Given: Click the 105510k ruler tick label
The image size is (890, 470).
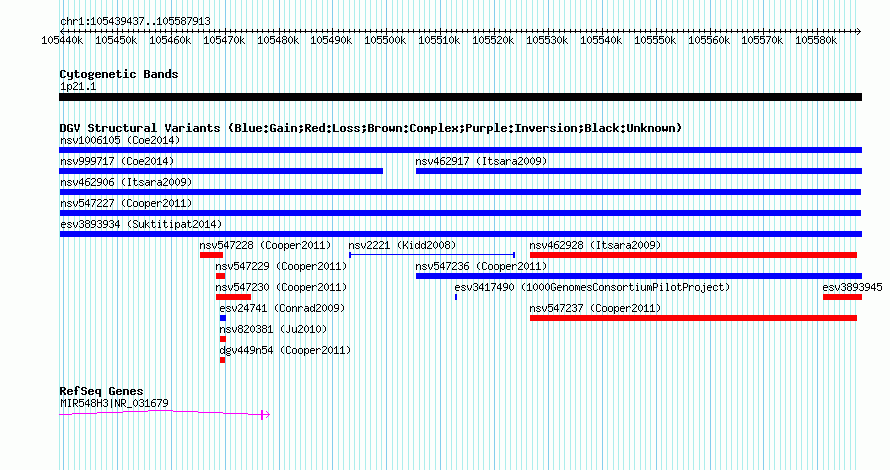Looking at the screenshot, I should point(439,41).
